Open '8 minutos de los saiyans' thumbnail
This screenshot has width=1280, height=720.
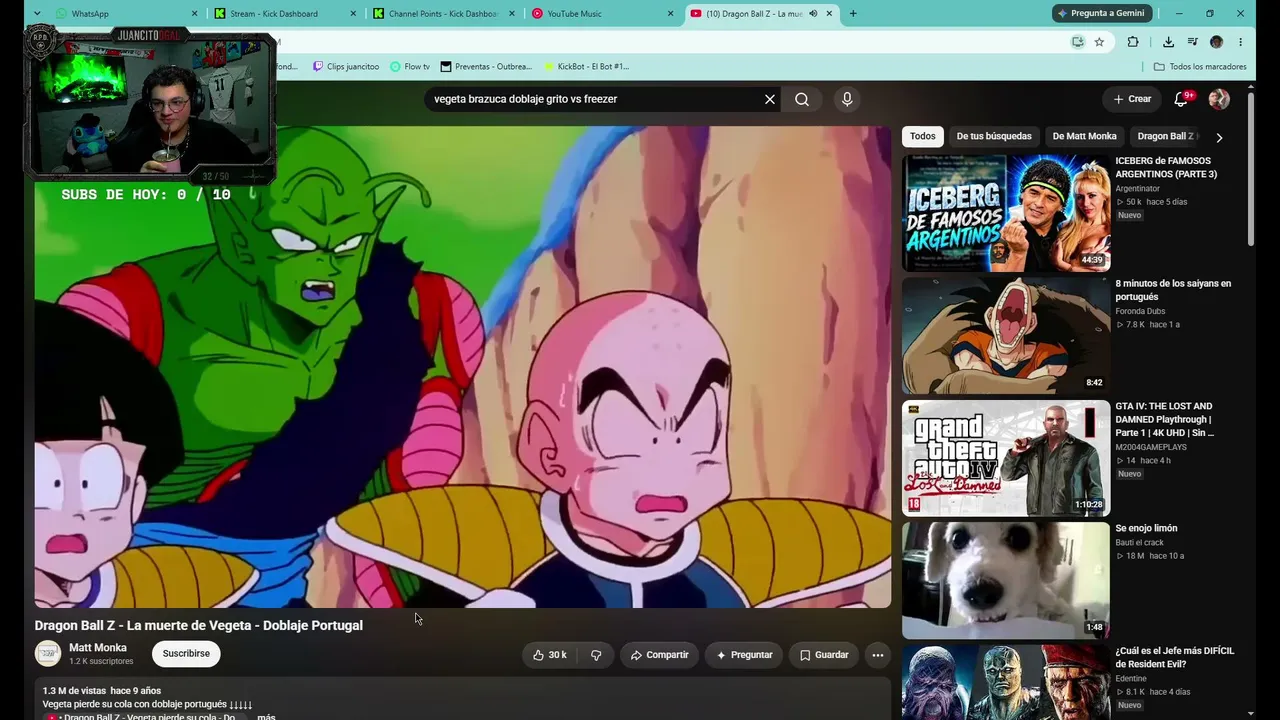point(1006,336)
